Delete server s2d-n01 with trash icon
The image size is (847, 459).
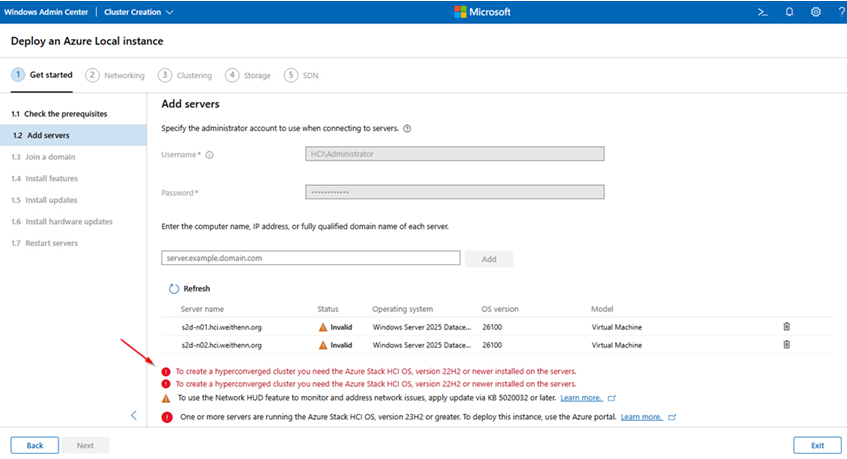coord(786,327)
